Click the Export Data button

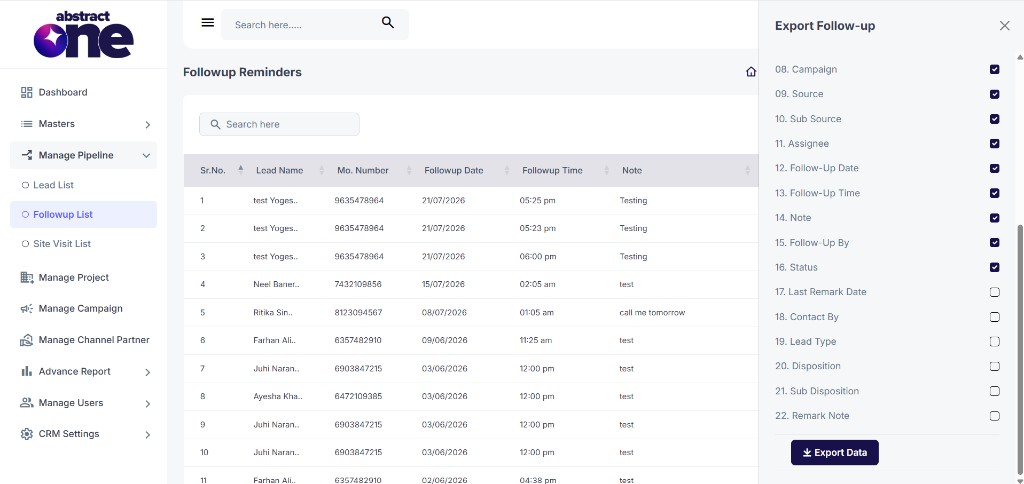click(x=835, y=453)
